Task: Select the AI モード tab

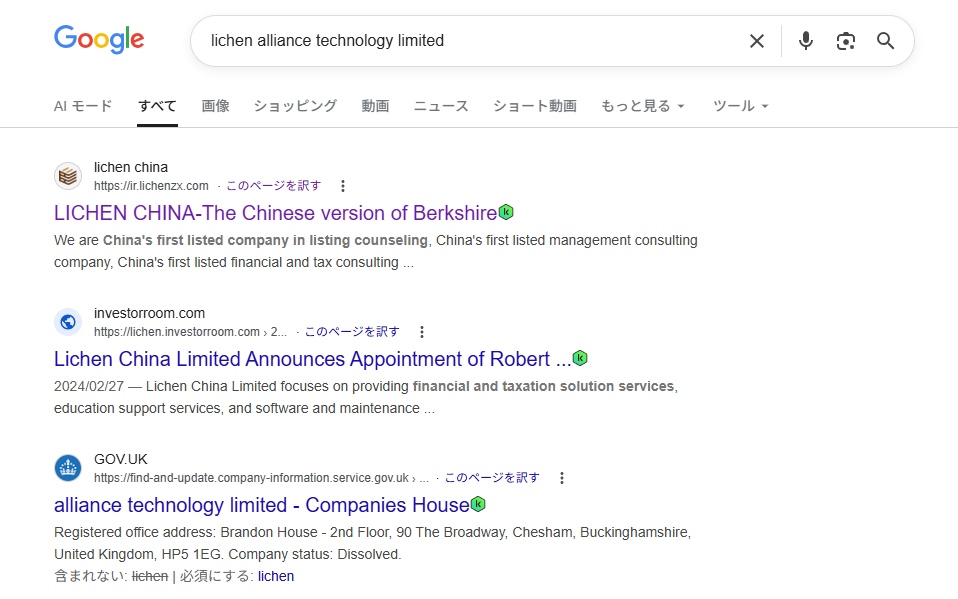Action: coord(83,106)
